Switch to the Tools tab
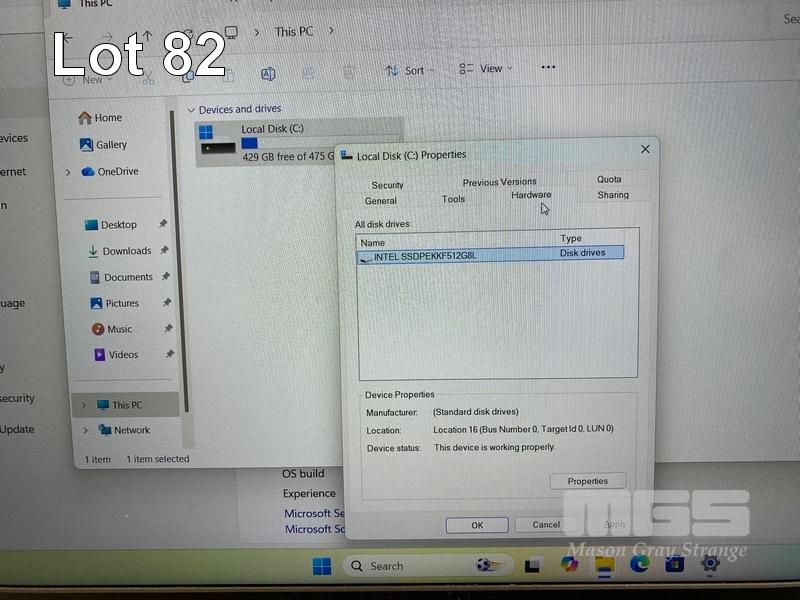800x600 pixels. (453, 199)
